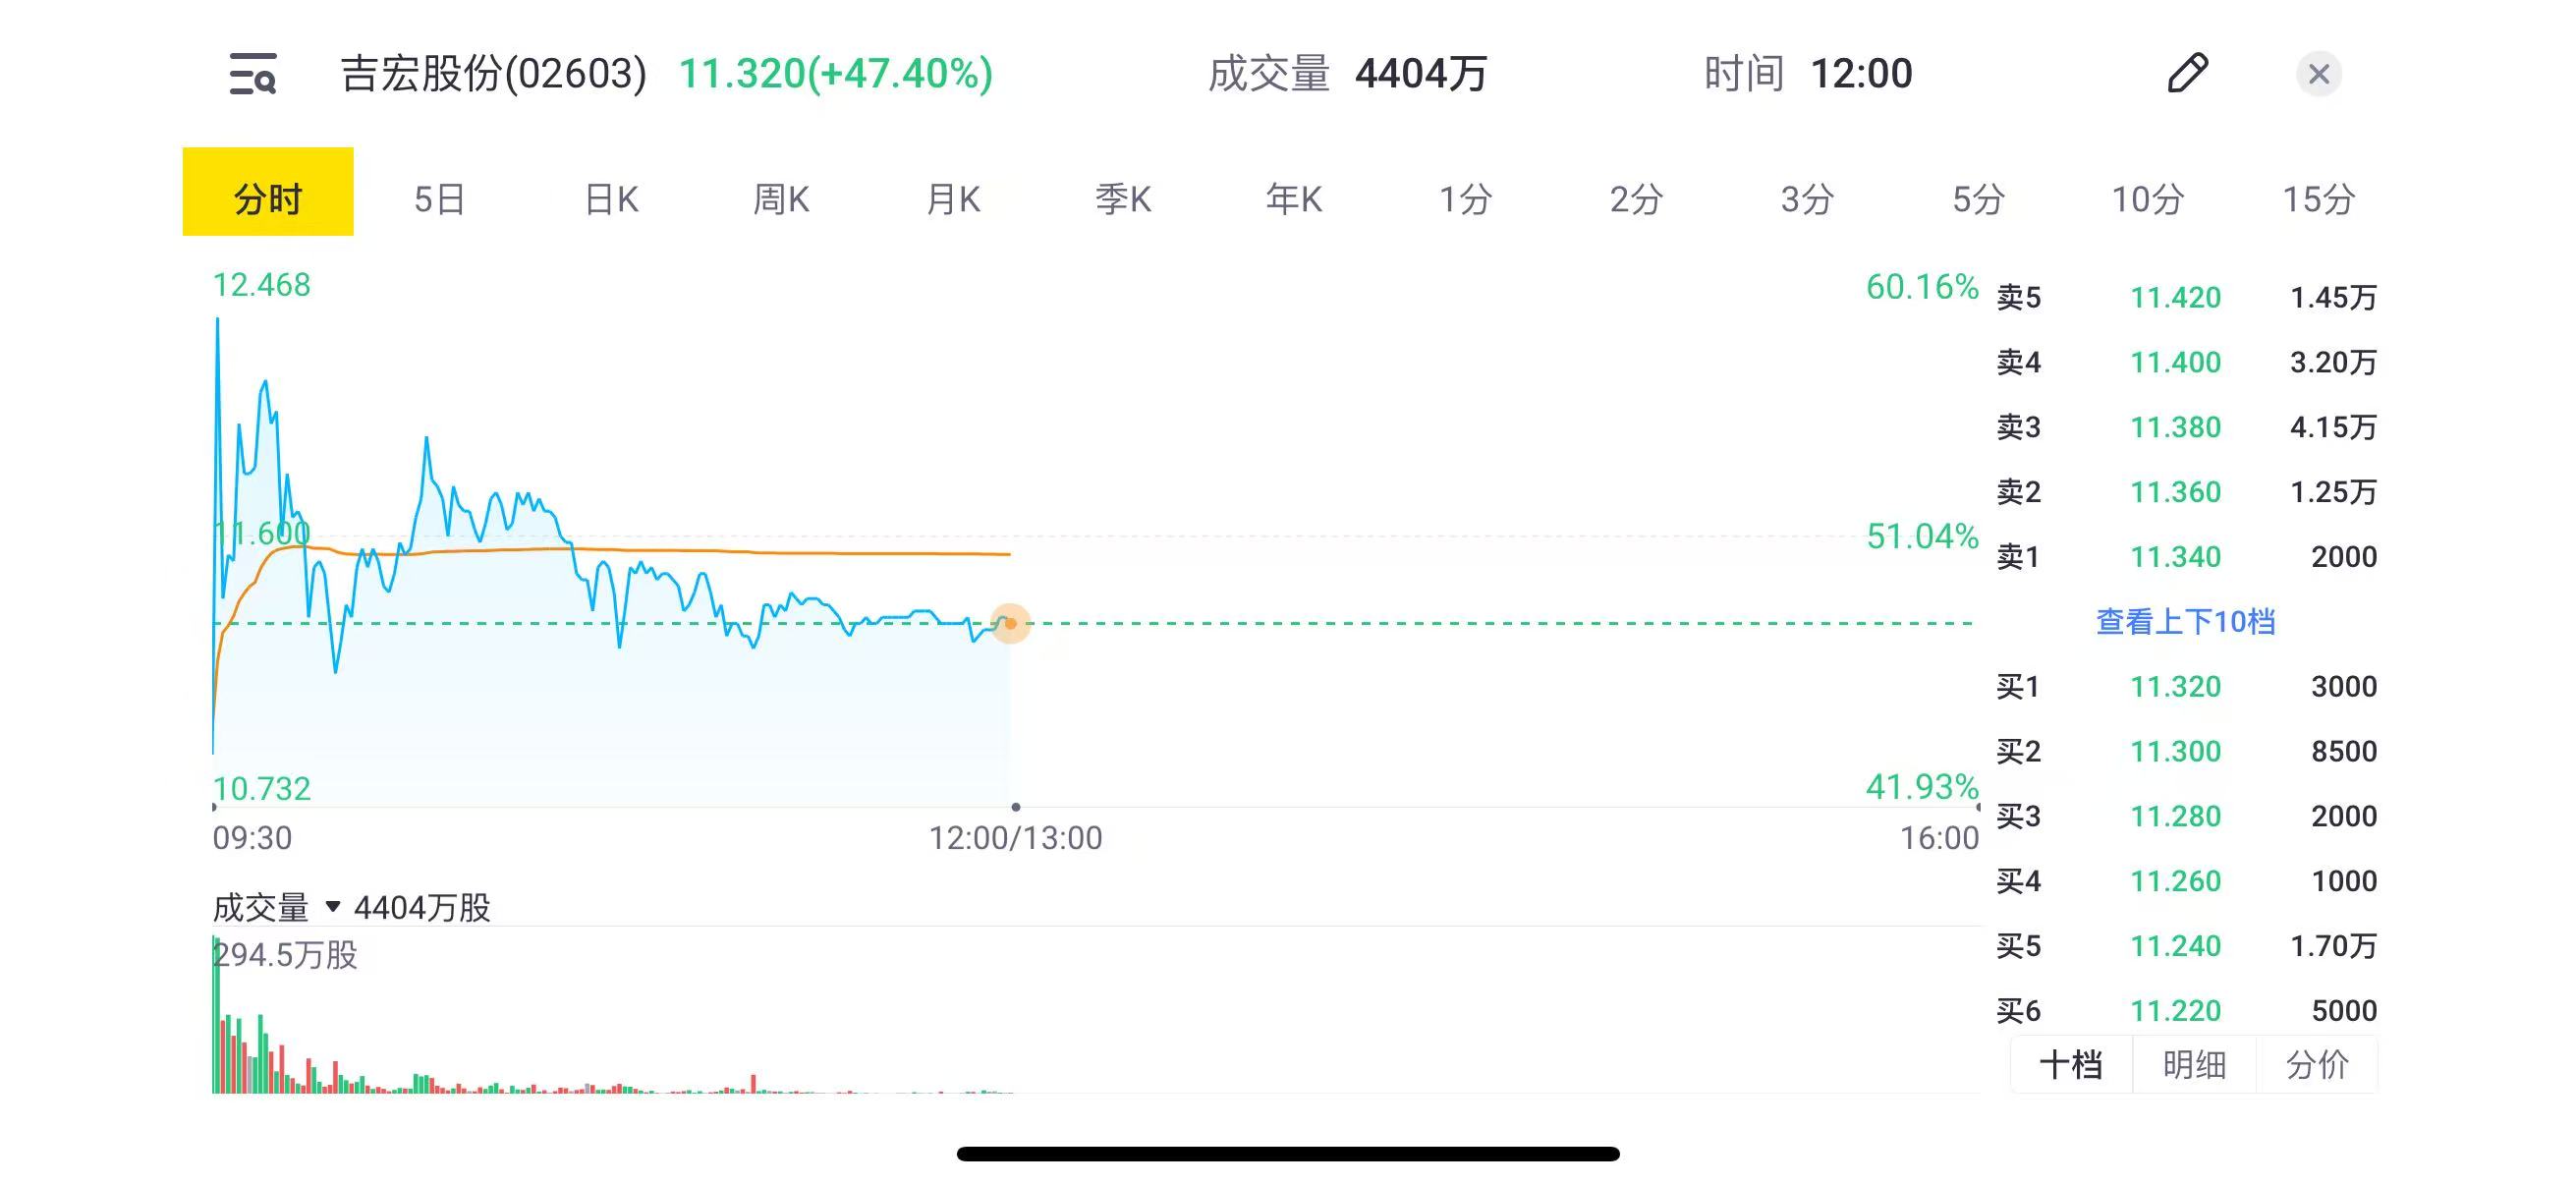Switch to the 日K daily candlestick chart
The width and height of the screenshot is (2576, 1185).
pos(610,199)
